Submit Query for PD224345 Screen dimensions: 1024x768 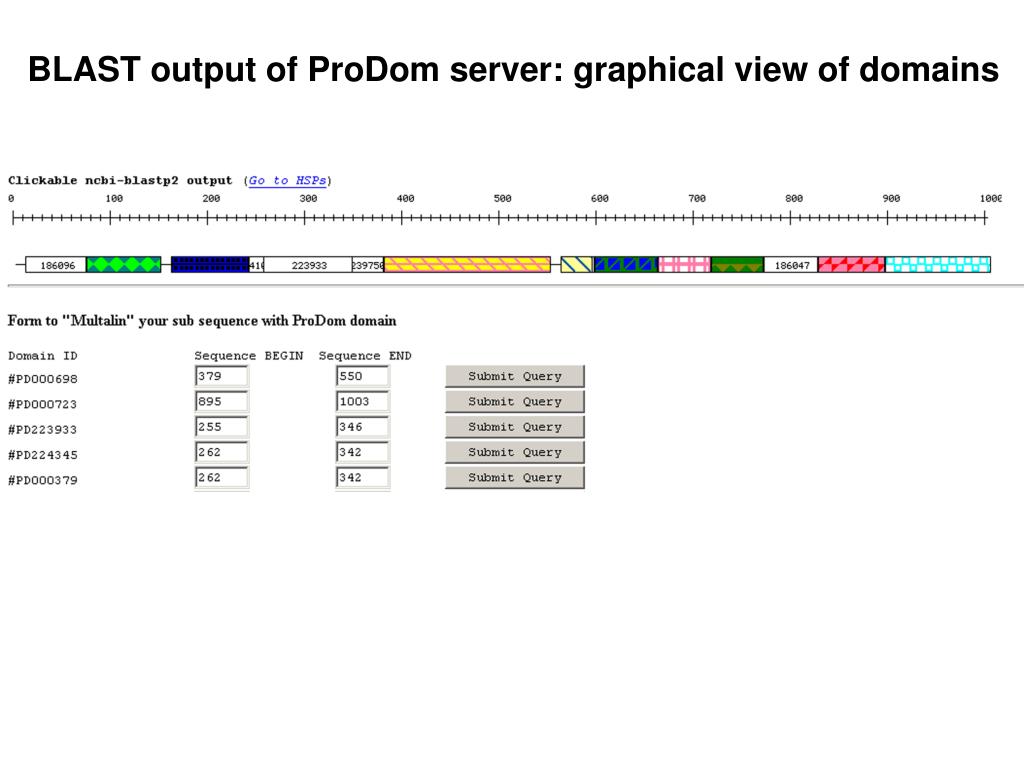(x=515, y=453)
